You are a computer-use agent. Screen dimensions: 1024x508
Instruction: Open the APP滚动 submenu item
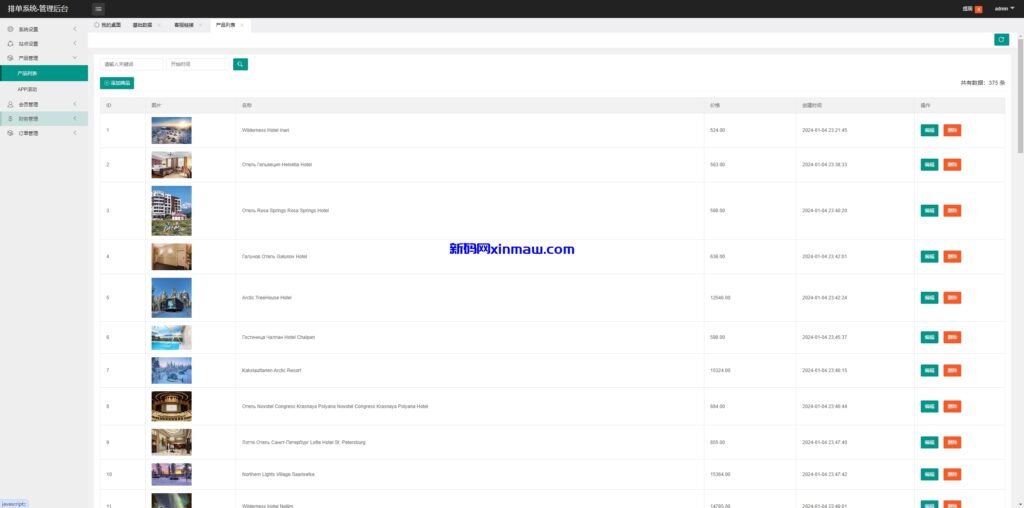coord(27,89)
